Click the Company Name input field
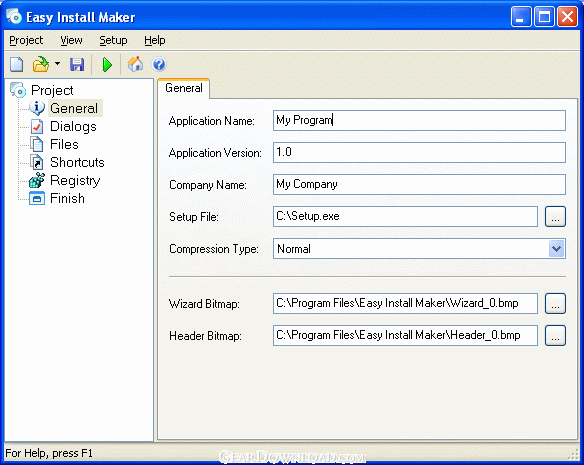 pos(419,184)
